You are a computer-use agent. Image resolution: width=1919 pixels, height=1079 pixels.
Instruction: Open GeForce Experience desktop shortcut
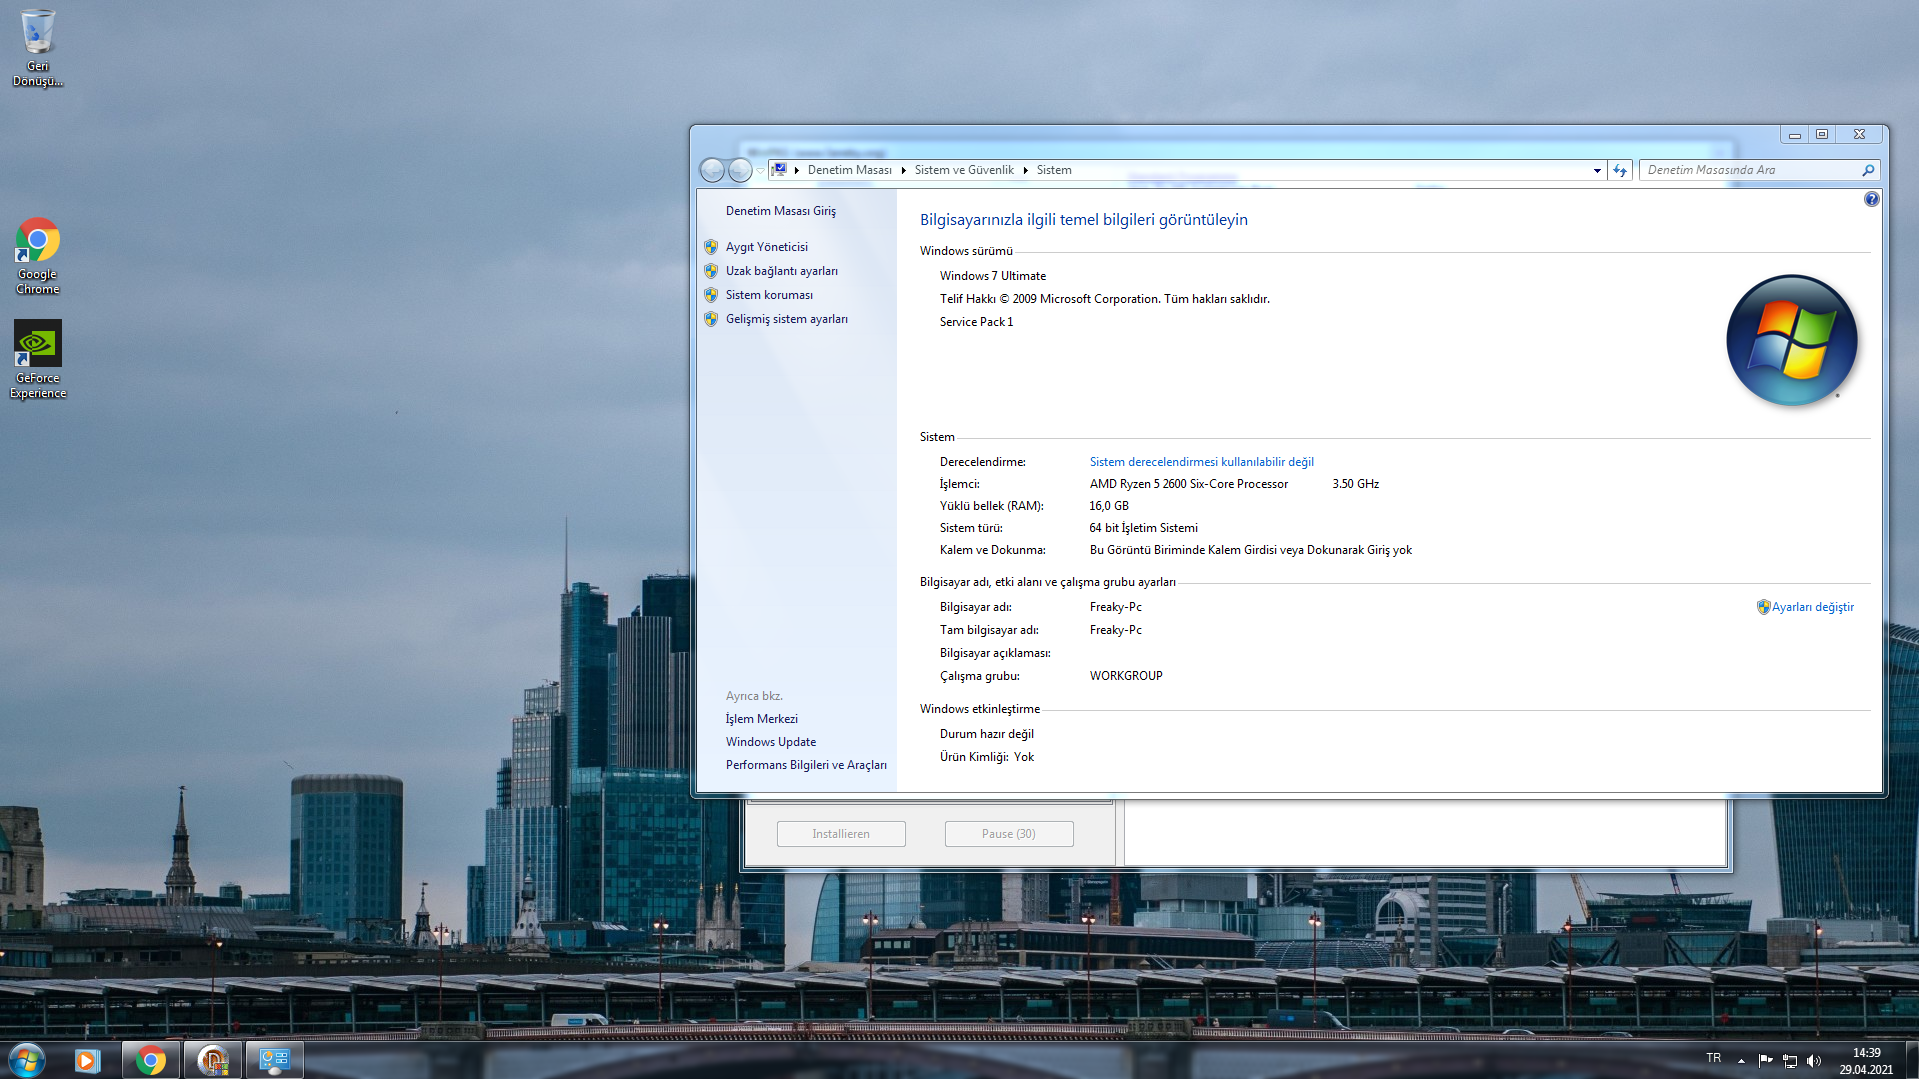[x=38, y=360]
